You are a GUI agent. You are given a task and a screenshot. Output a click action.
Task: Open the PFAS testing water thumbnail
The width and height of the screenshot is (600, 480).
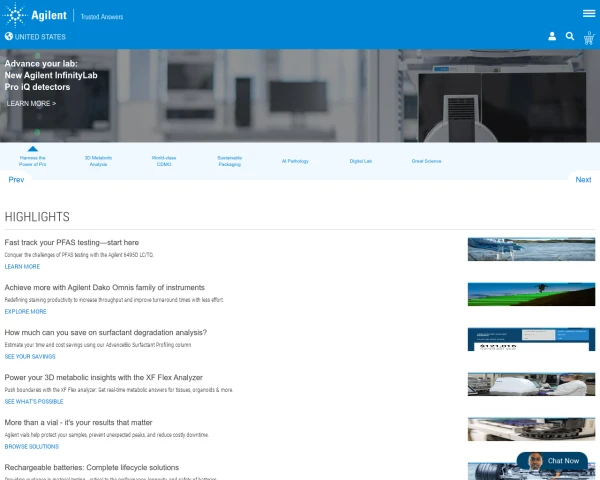tap(531, 249)
